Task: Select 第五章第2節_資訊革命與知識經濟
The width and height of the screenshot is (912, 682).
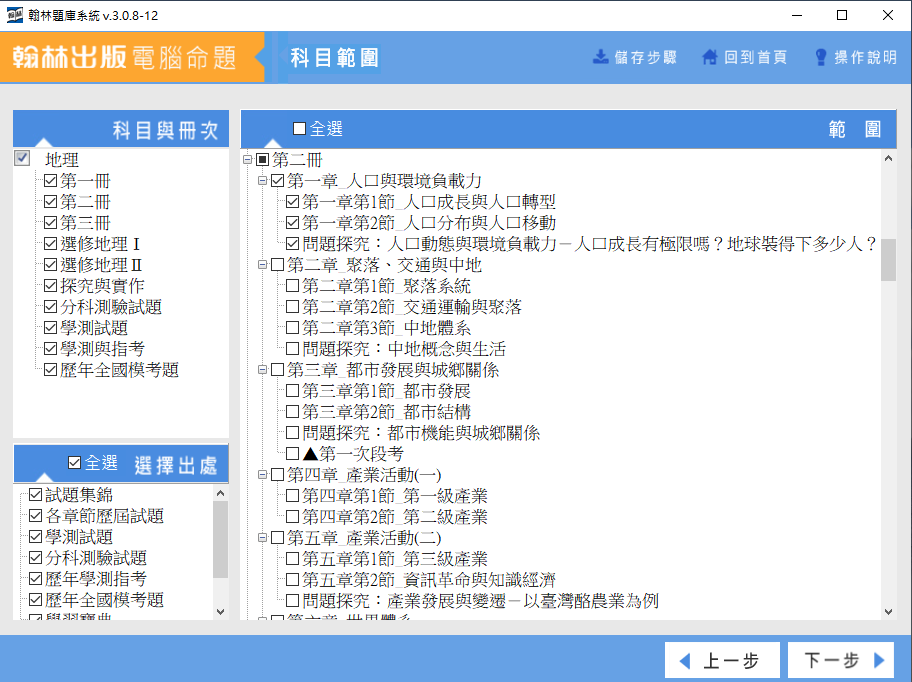Action: tap(429, 580)
